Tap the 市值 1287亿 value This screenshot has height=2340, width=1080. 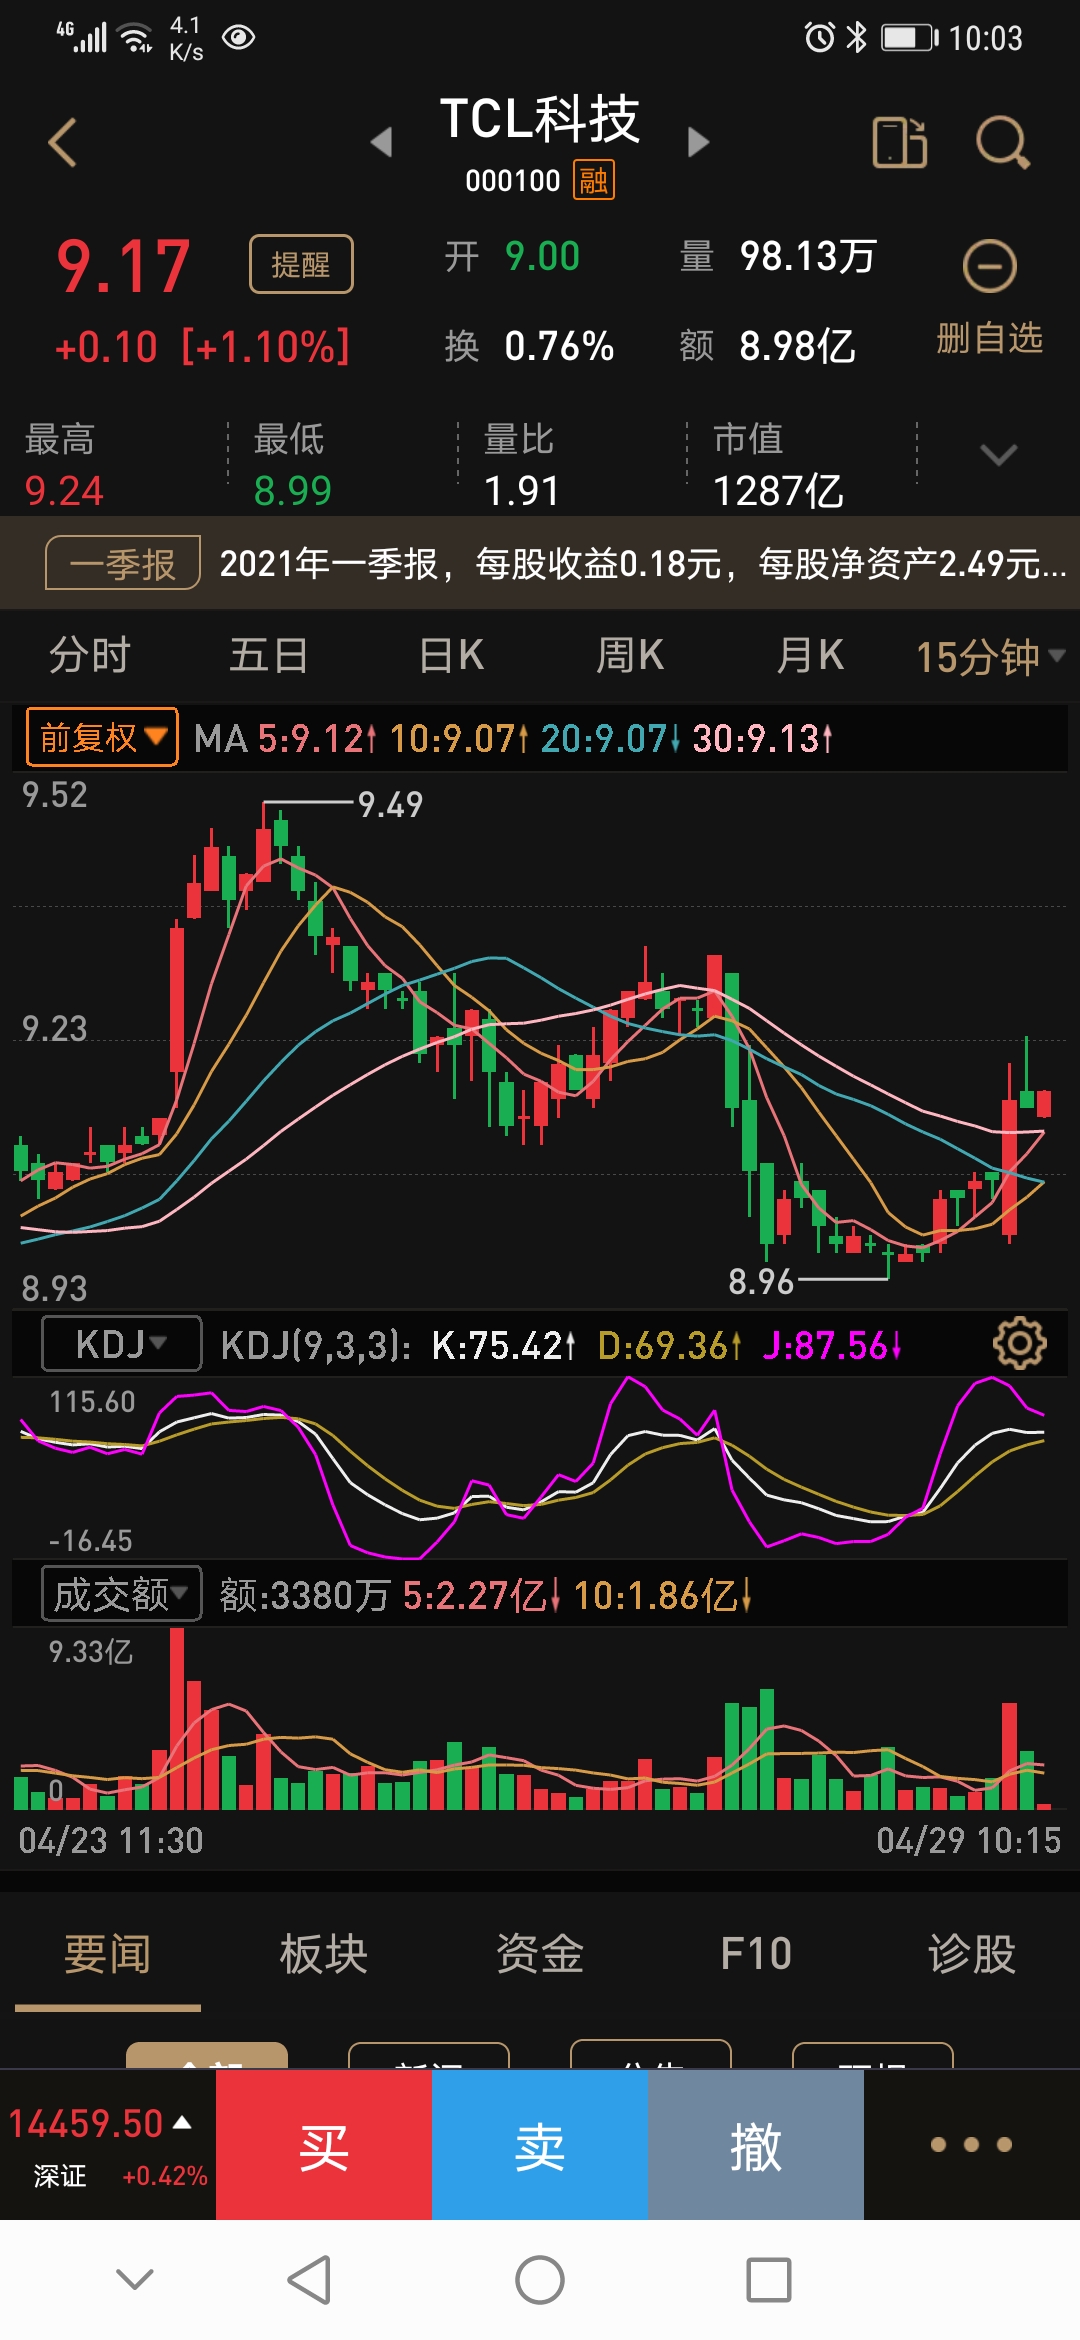coord(778,490)
